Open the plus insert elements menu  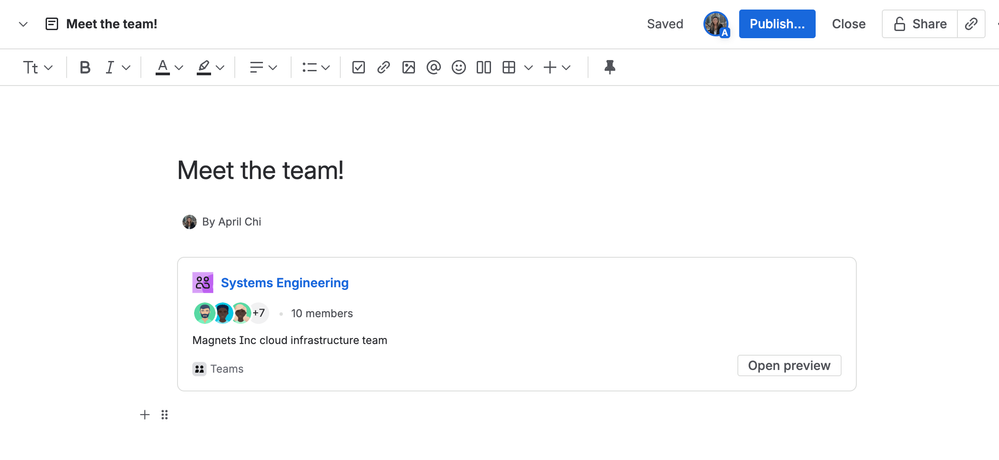tap(557, 68)
